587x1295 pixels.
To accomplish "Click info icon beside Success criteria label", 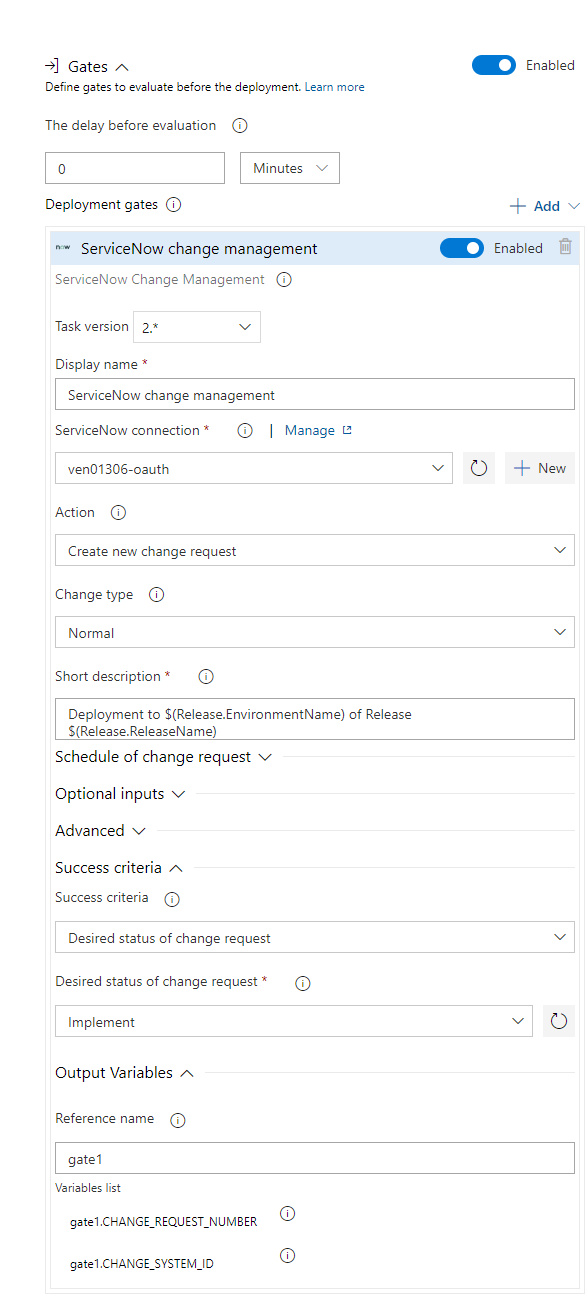I will click(x=172, y=899).
